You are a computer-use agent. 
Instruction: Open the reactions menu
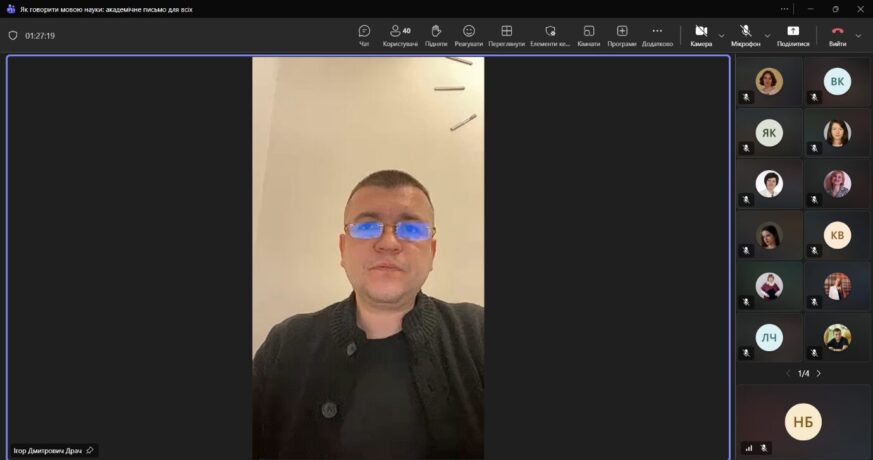[469, 35]
